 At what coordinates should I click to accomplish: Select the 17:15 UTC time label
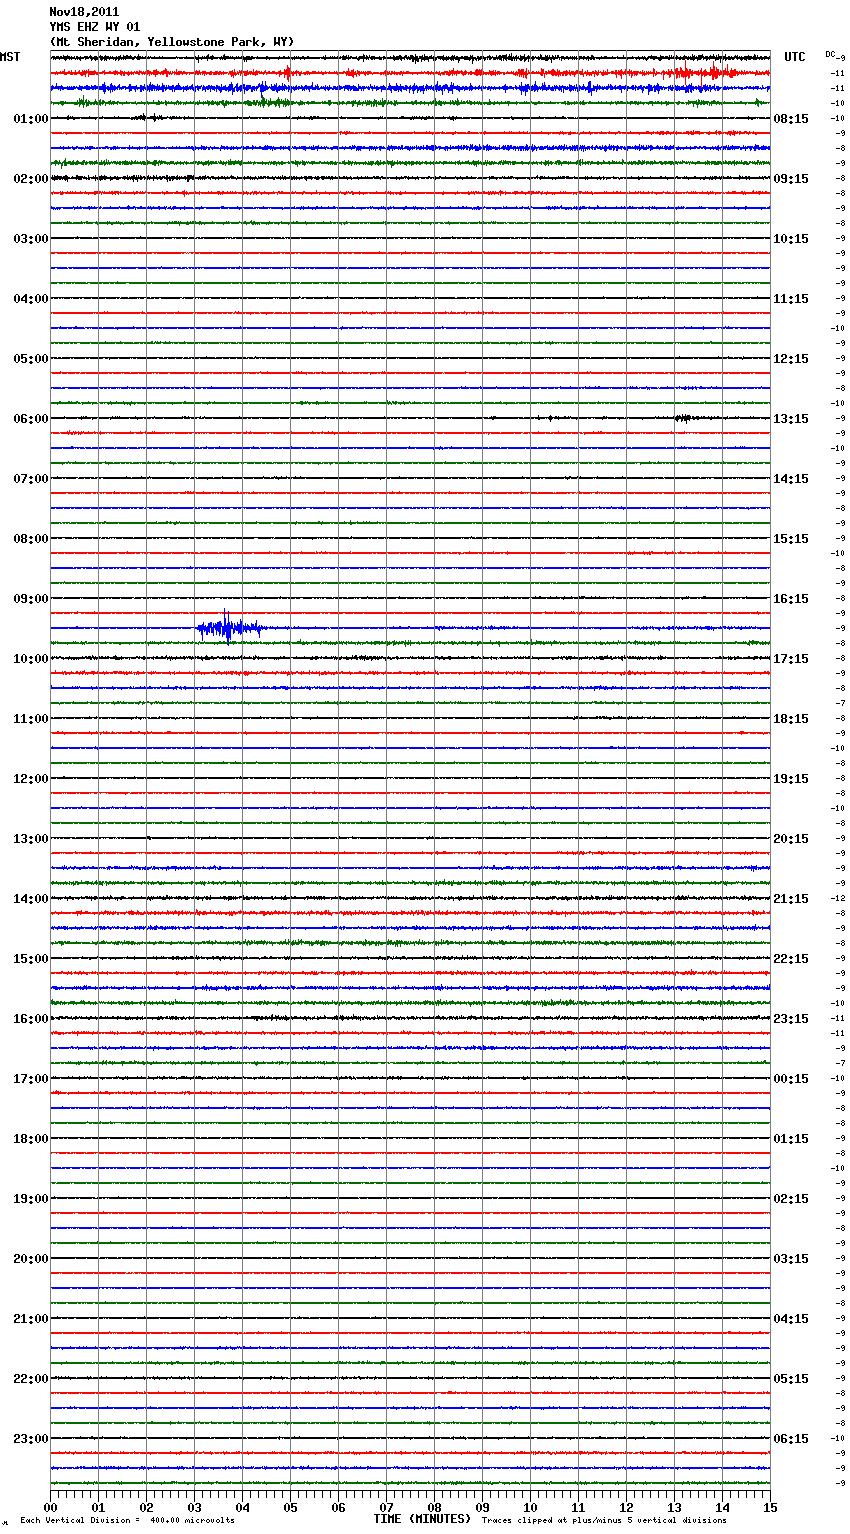coord(791,659)
